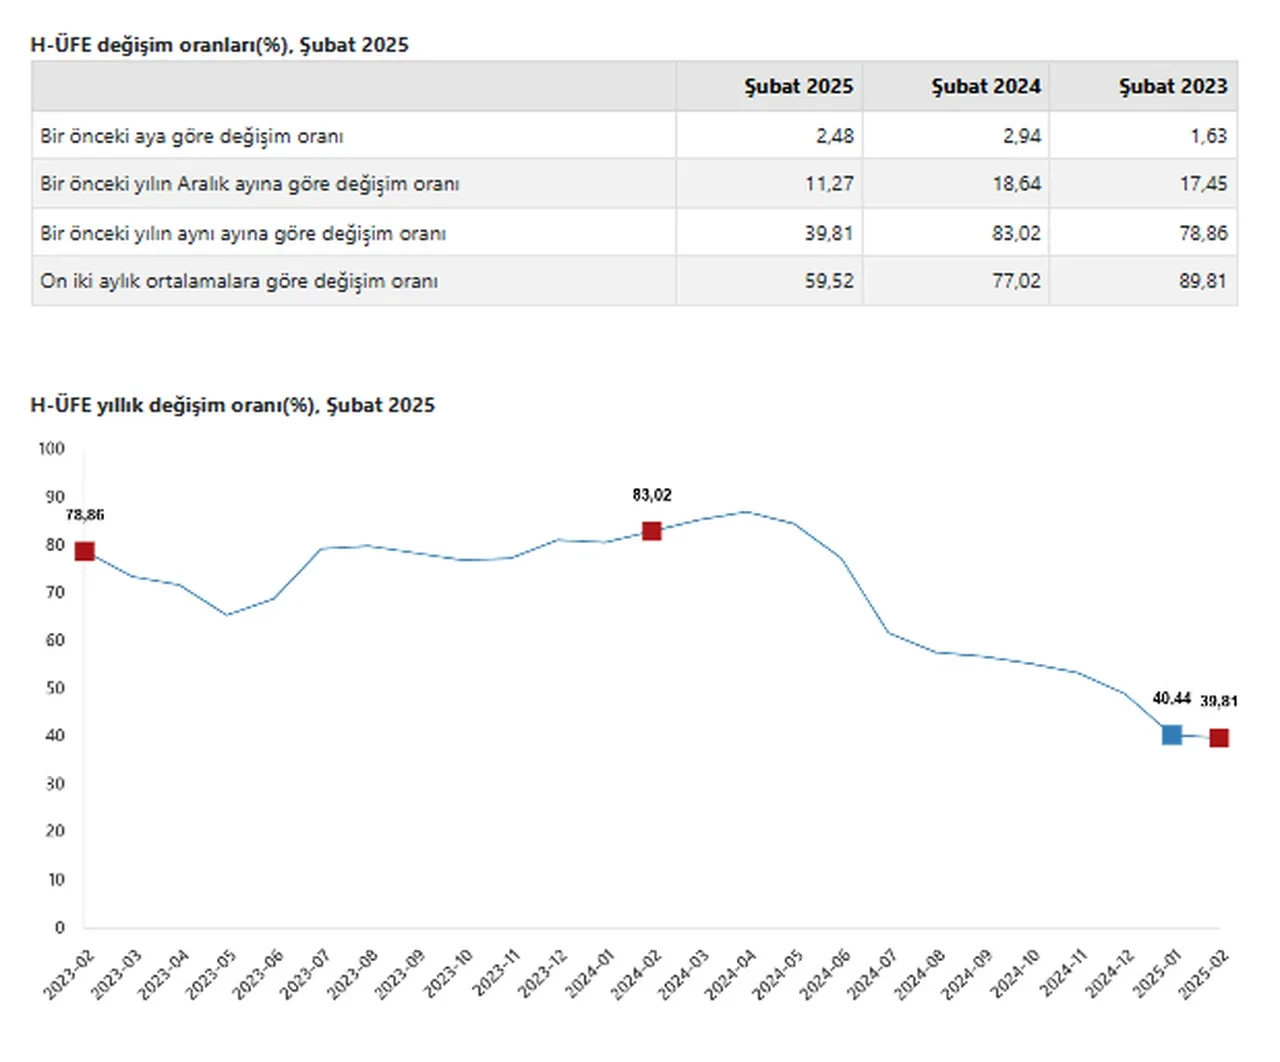Click the table cell showing 59,52
Viewport: 1280px width, 1062px height.
coord(829,281)
